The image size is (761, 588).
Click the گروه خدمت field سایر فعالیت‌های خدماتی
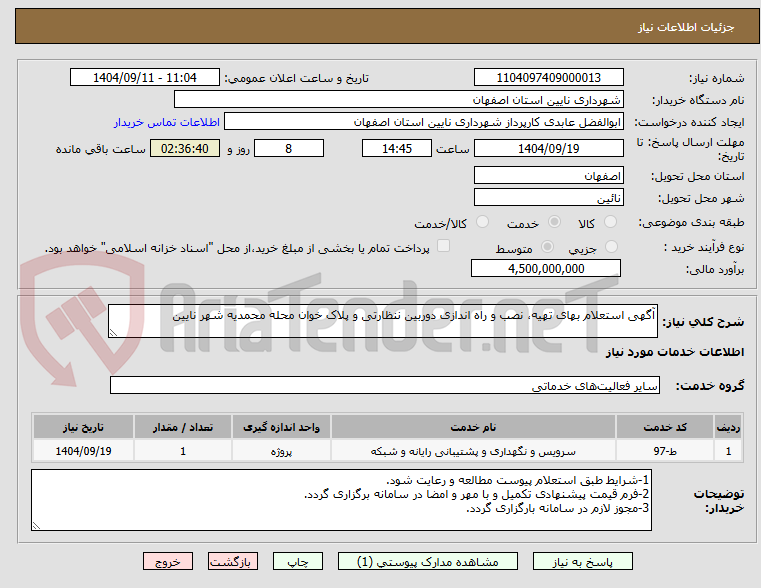tap(385, 385)
